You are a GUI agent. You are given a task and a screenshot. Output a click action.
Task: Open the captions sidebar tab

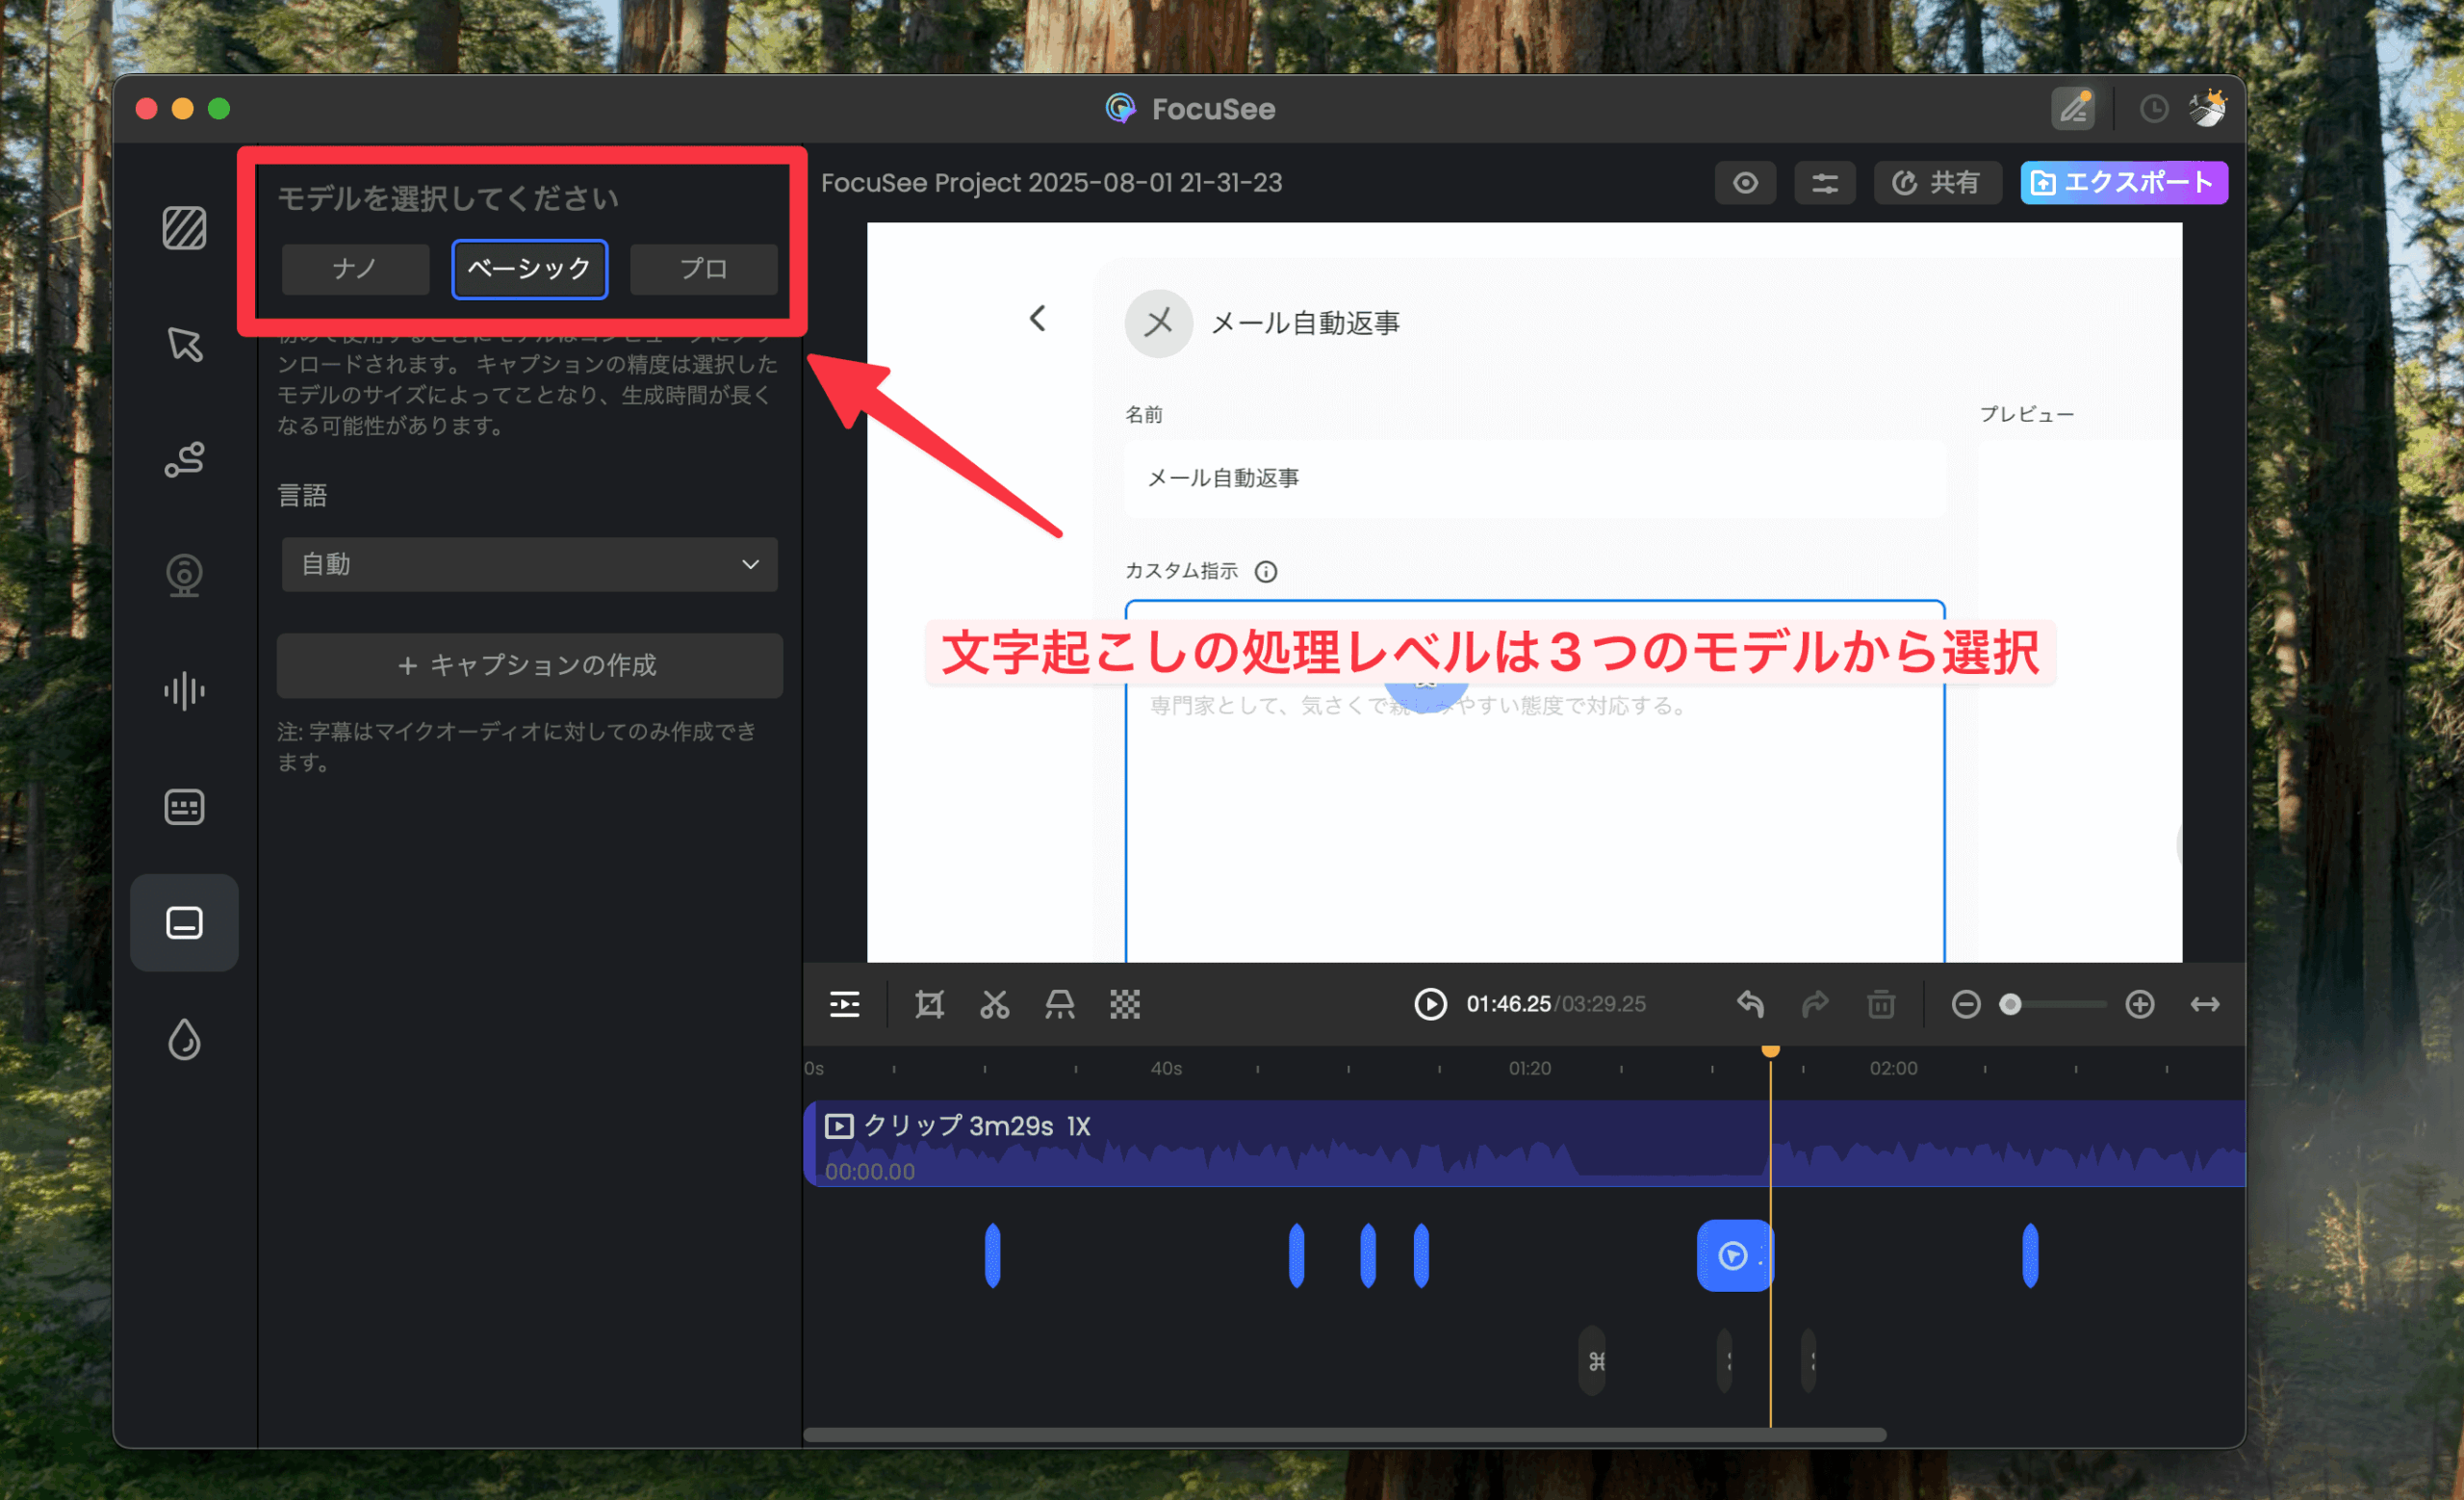click(x=185, y=922)
